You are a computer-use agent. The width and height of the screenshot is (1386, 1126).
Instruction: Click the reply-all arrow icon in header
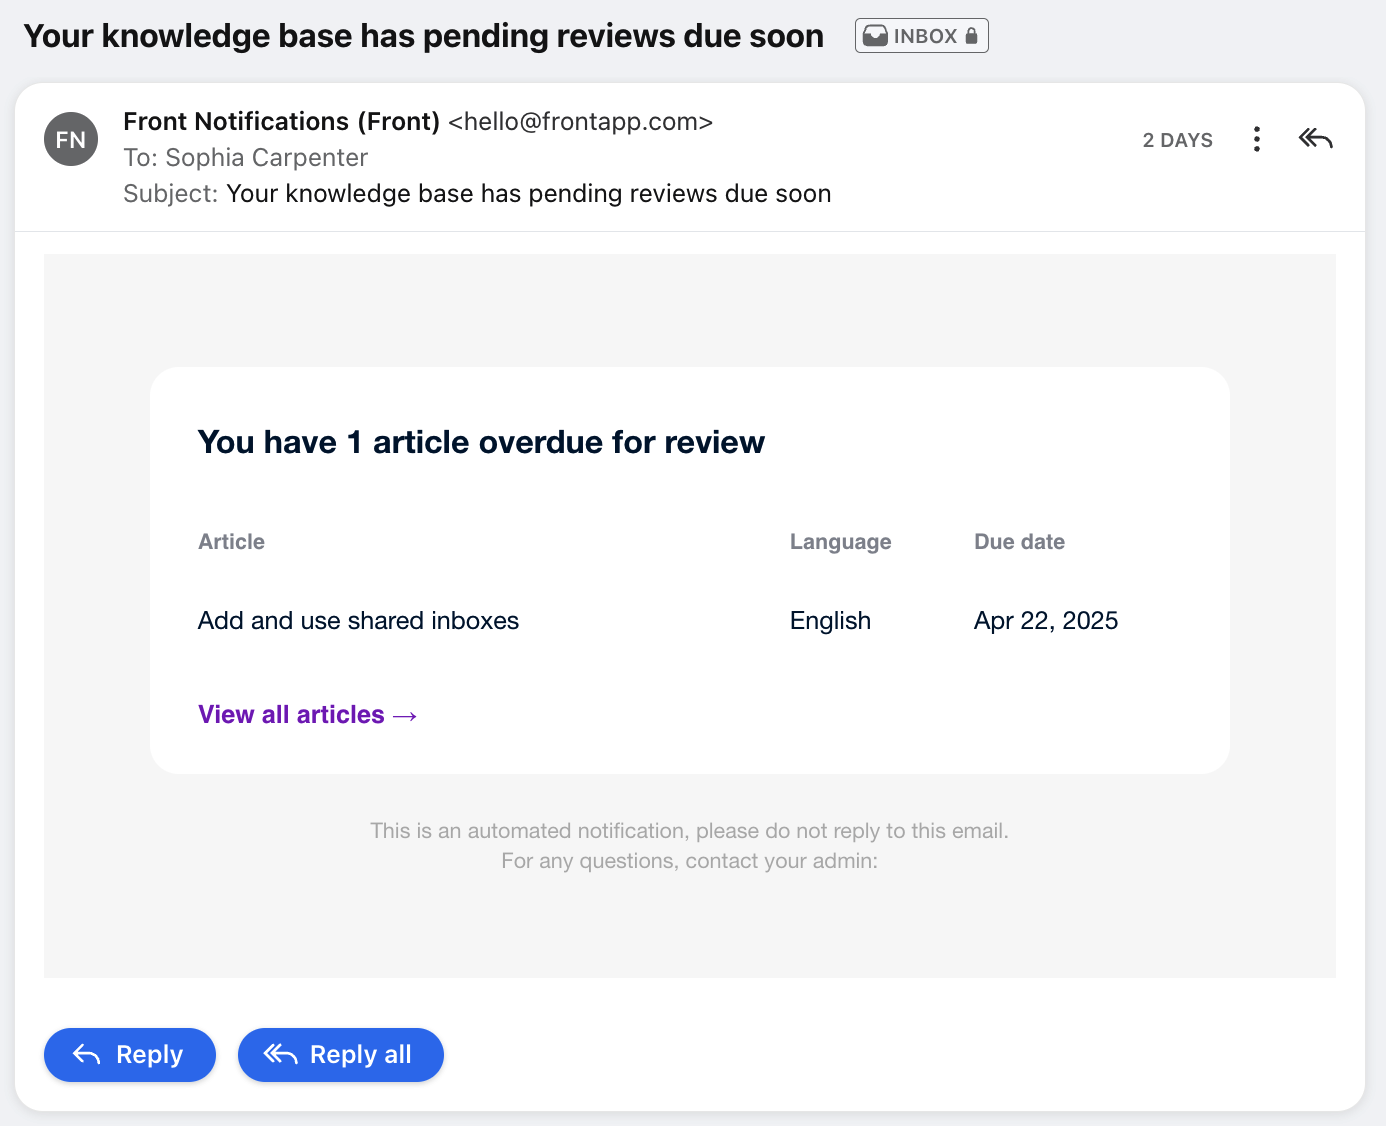[1315, 139]
